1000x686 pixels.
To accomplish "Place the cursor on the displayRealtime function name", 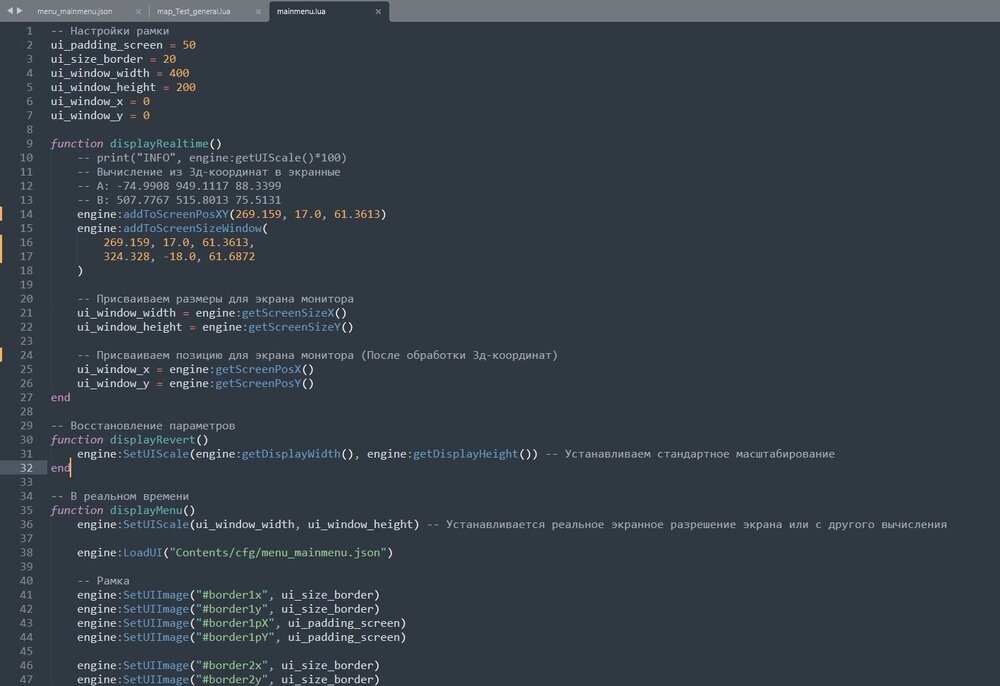I will [x=159, y=144].
